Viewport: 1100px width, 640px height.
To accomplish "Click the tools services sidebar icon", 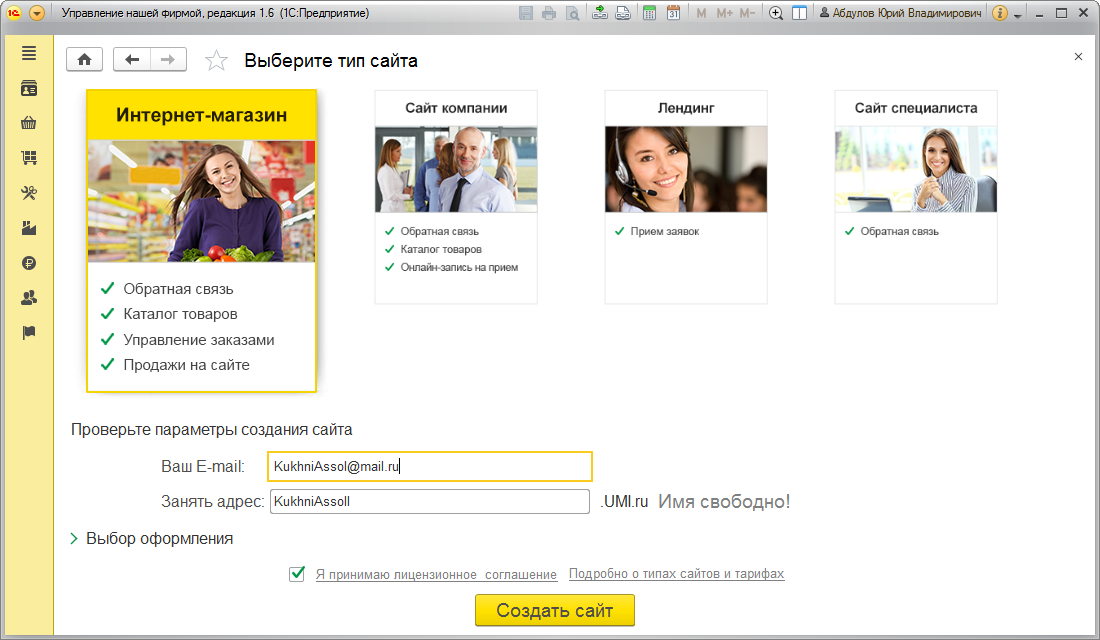I will pyautogui.click(x=29, y=193).
